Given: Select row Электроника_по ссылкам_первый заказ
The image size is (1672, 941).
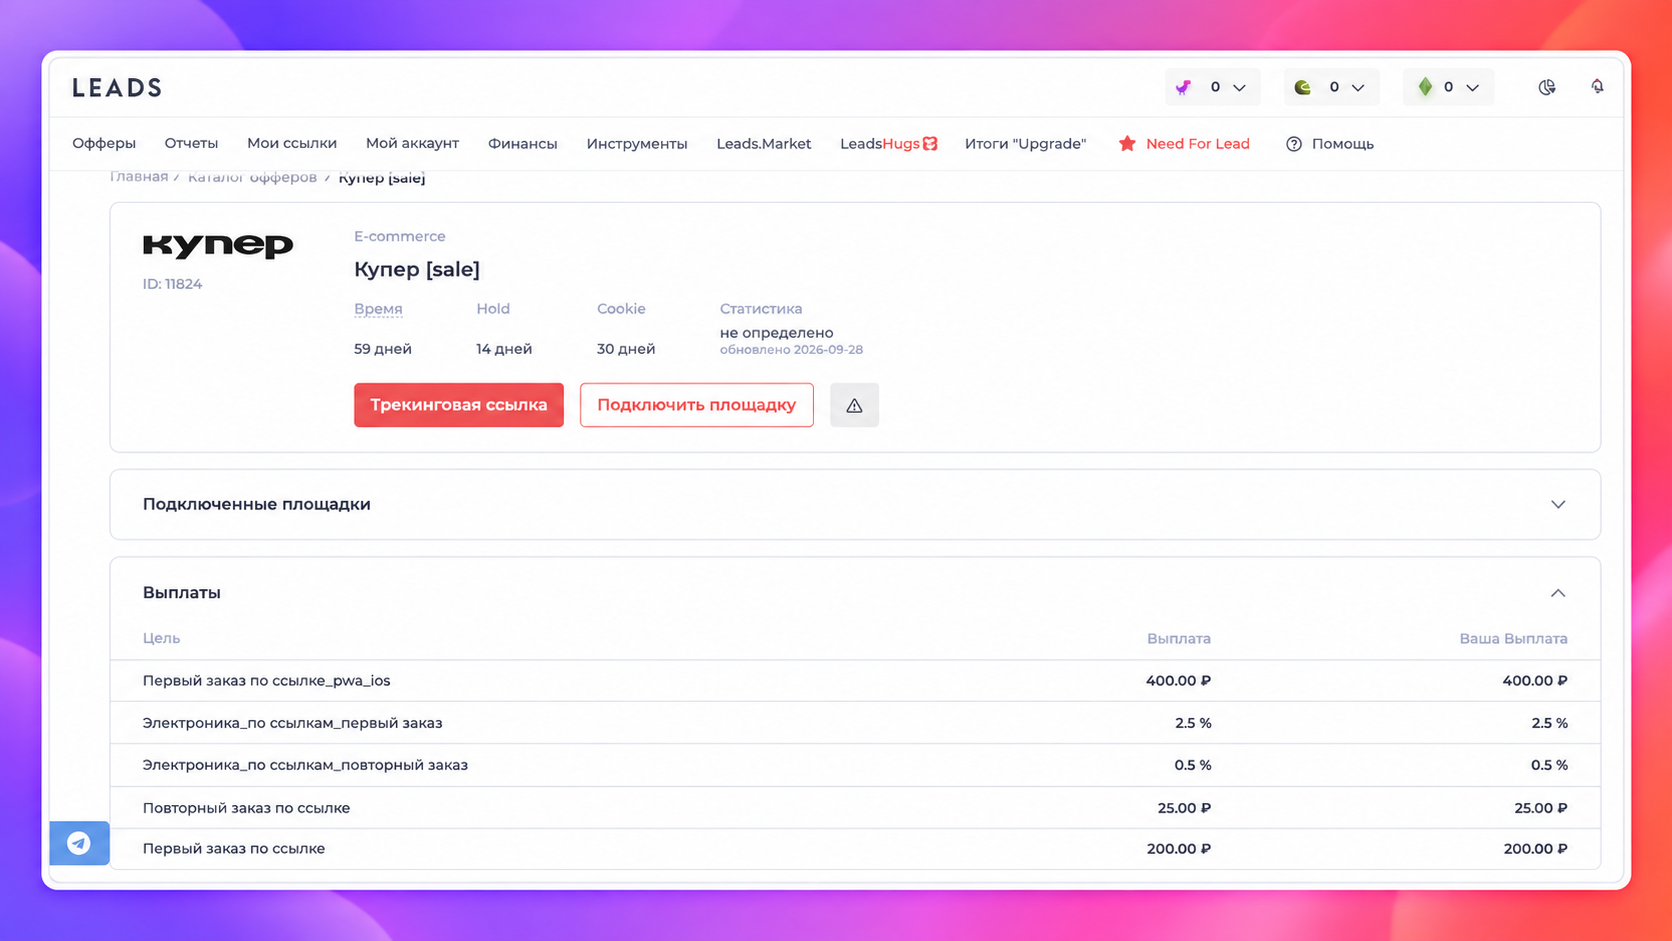Looking at the screenshot, I should pyautogui.click(x=855, y=723).
